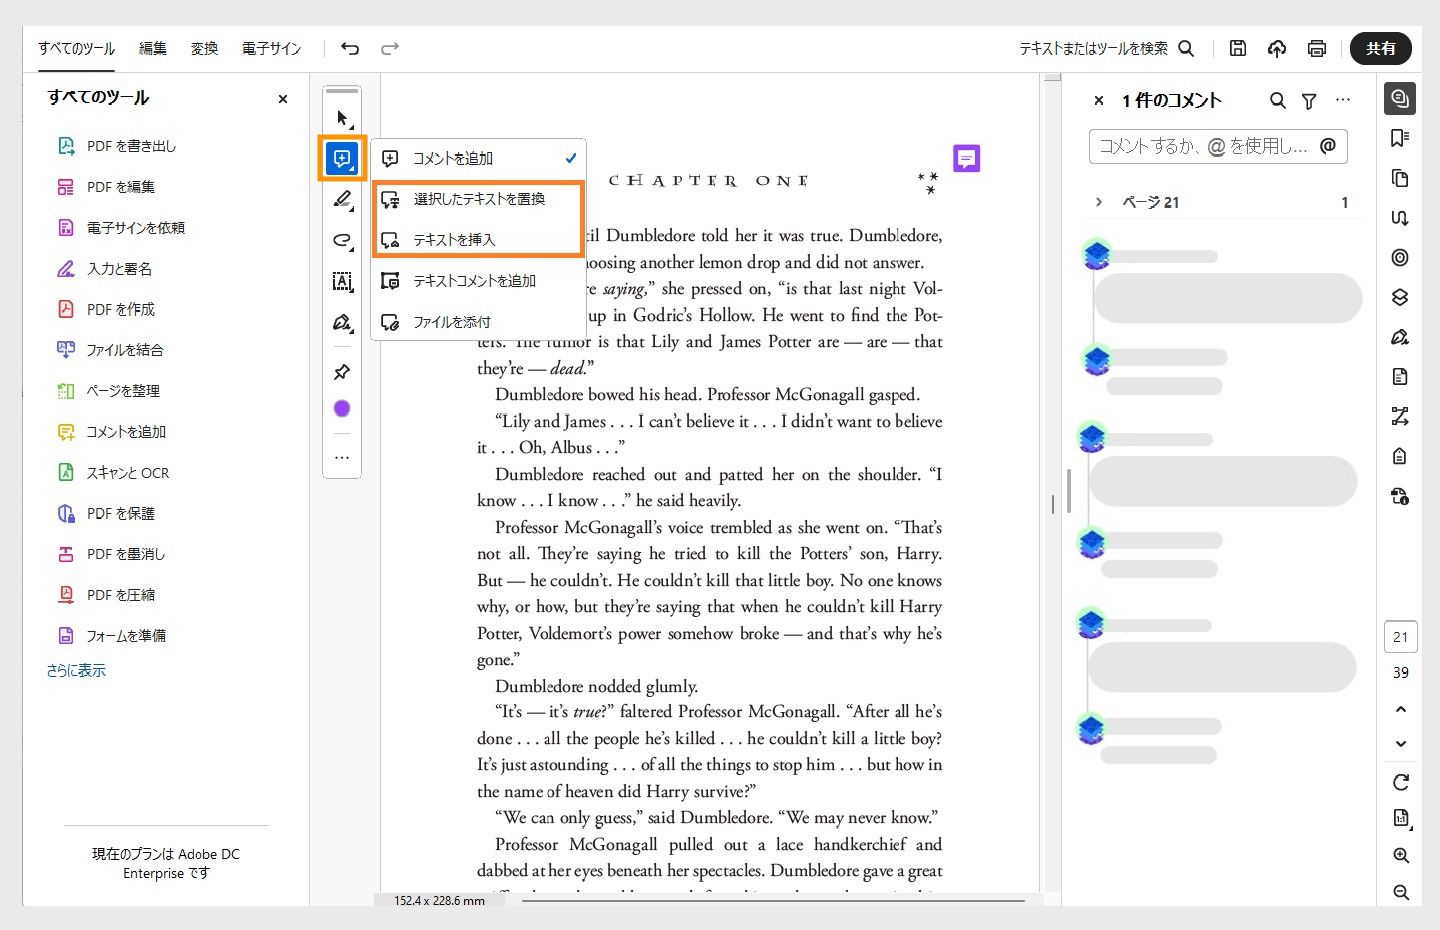Open comments panel more options
This screenshot has height=930, width=1440.
click(1343, 100)
